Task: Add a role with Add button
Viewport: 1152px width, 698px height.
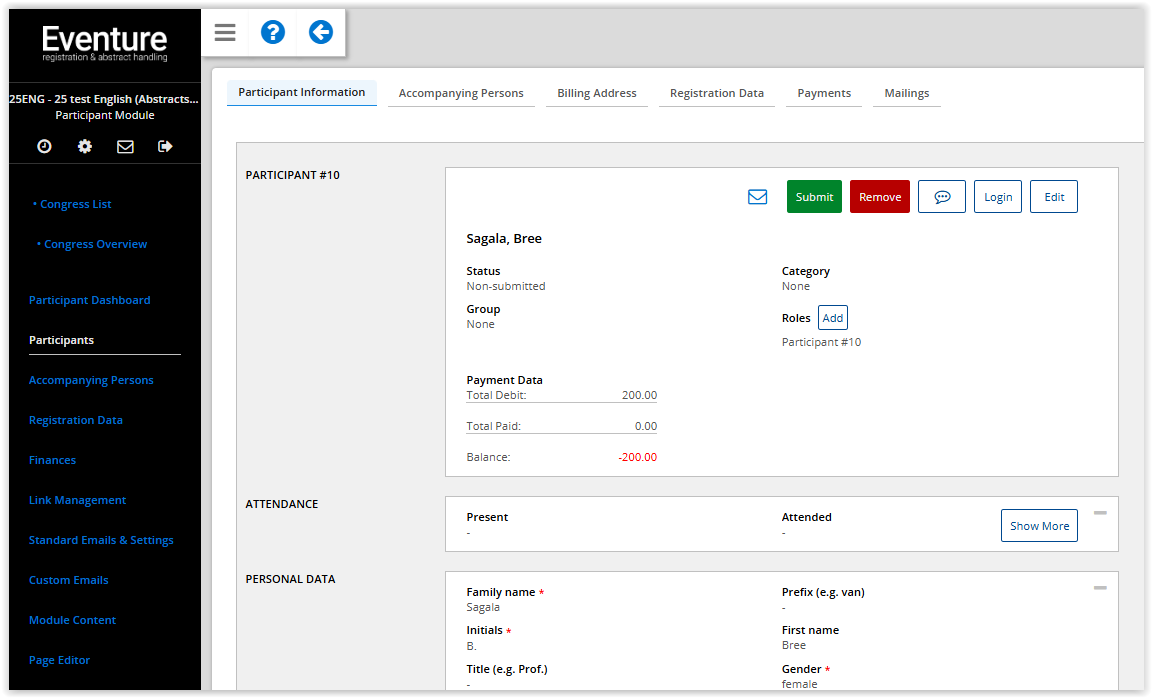Action: [x=832, y=318]
